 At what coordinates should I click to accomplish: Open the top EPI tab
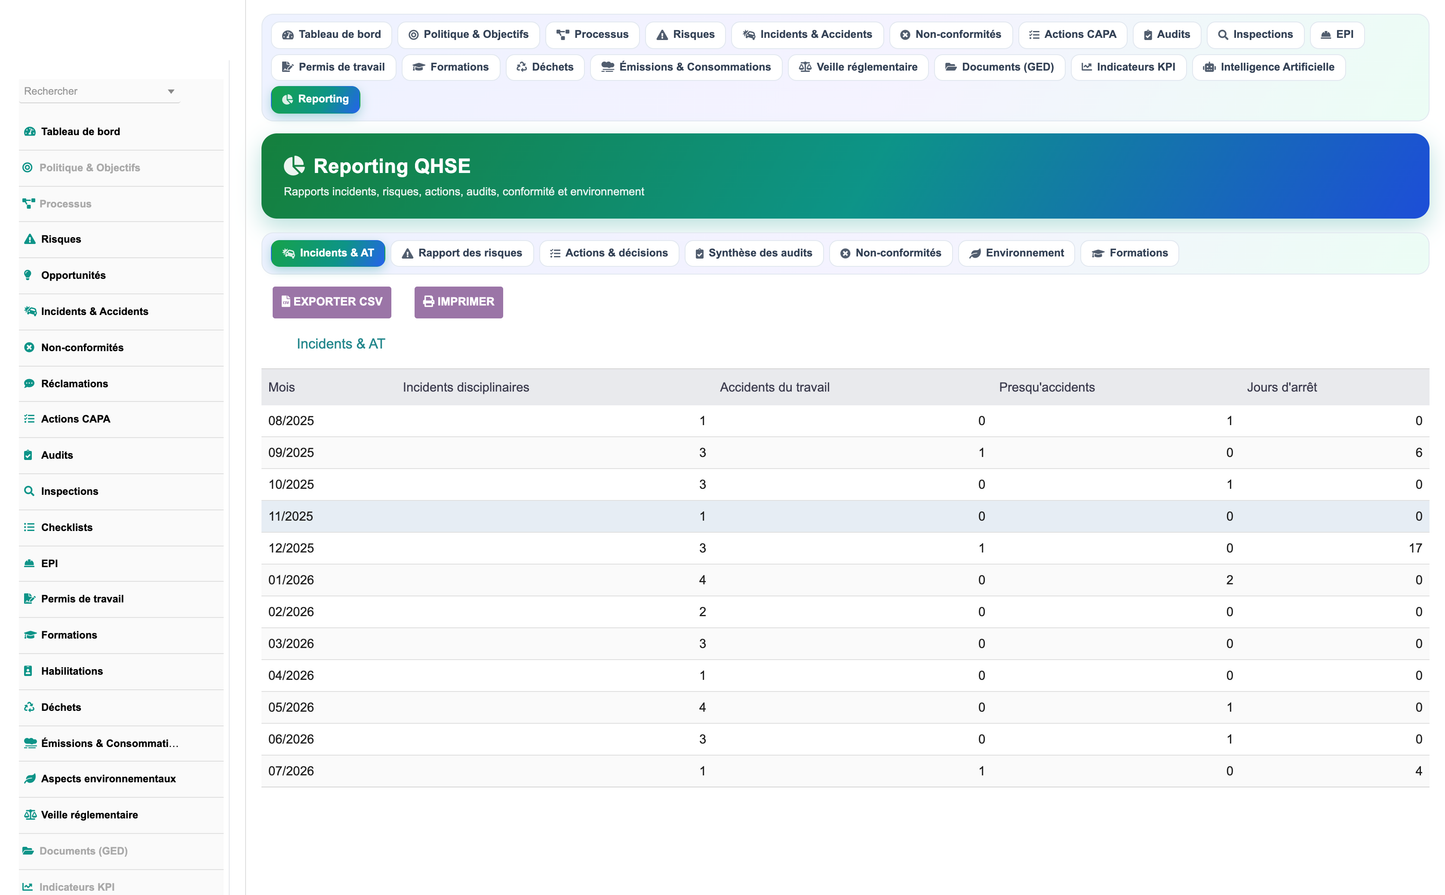coord(1336,35)
